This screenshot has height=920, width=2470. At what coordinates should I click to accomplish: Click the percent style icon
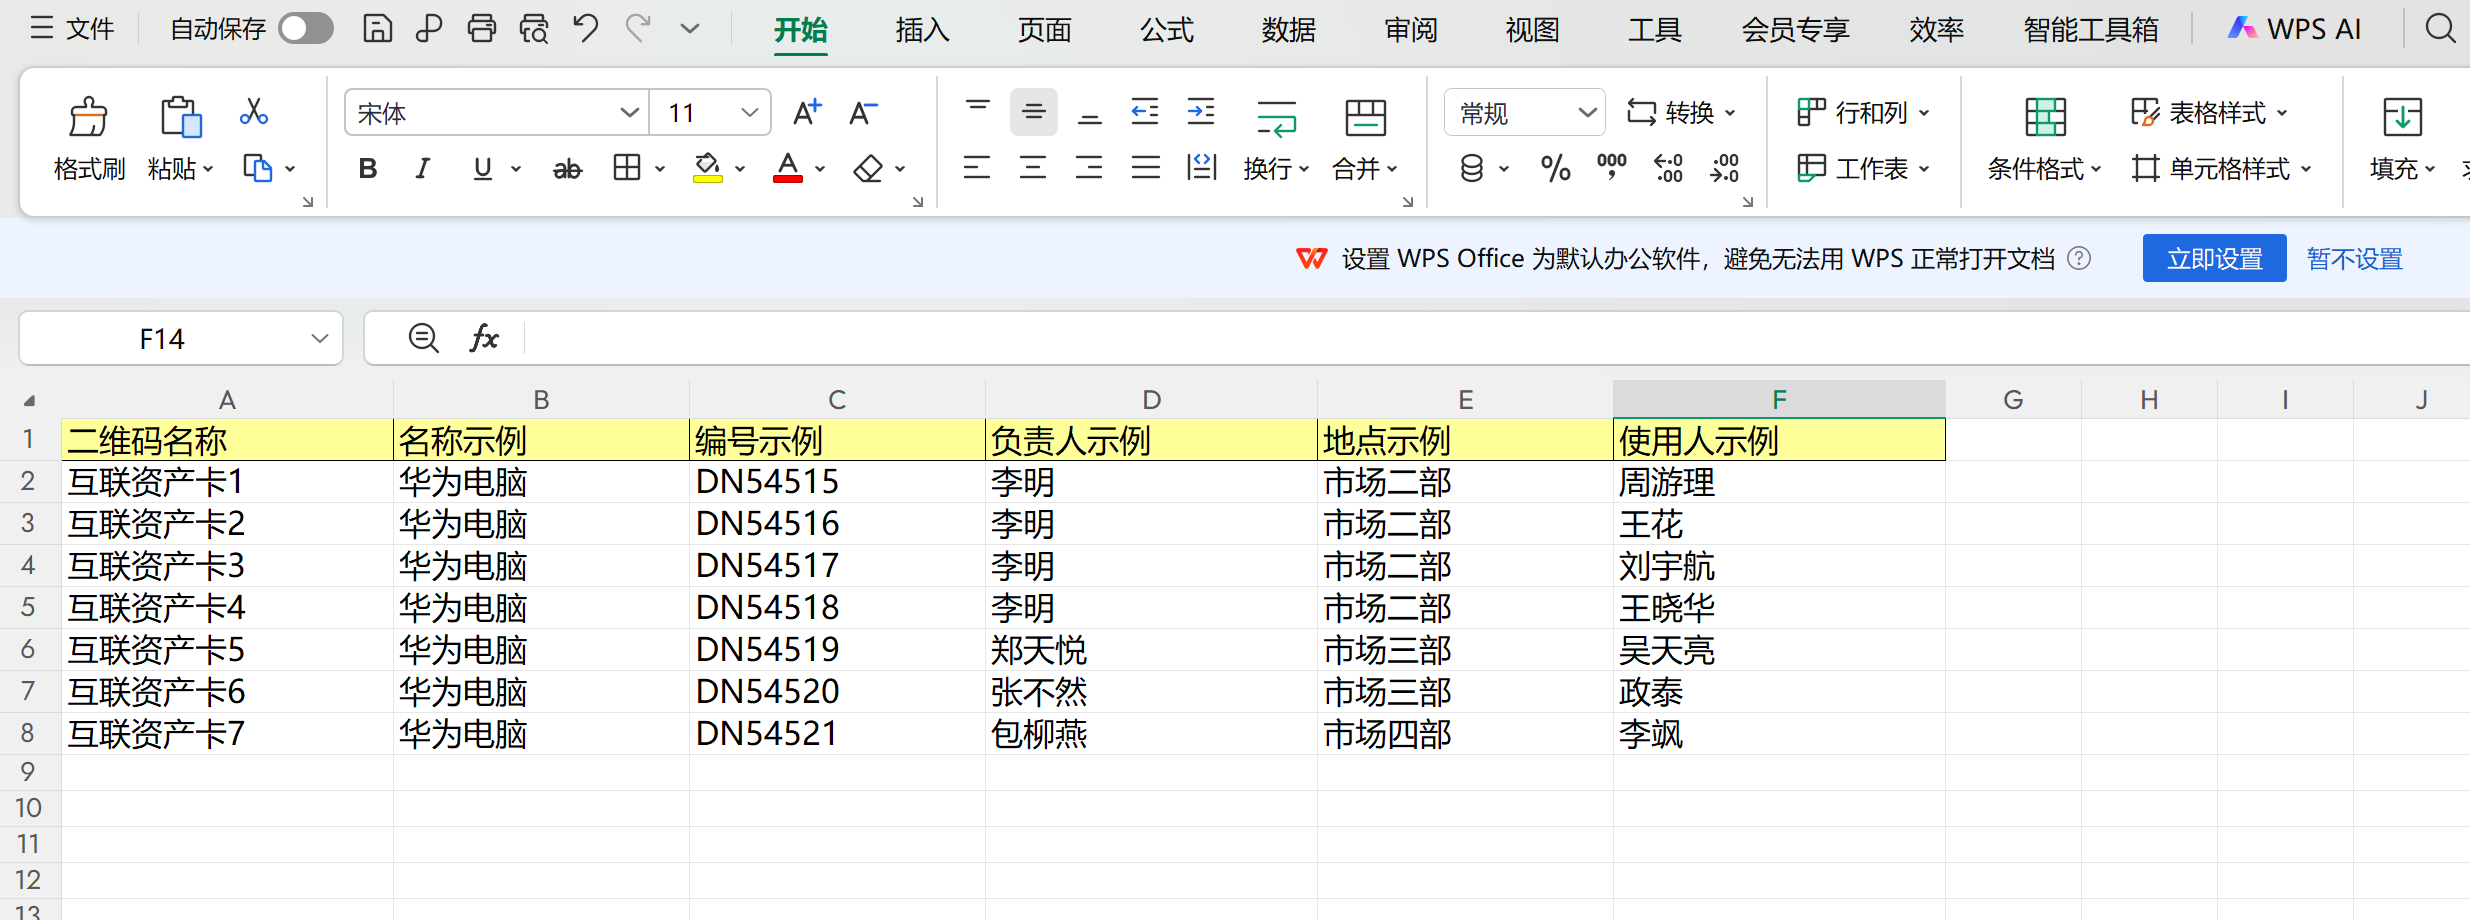point(1555,168)
